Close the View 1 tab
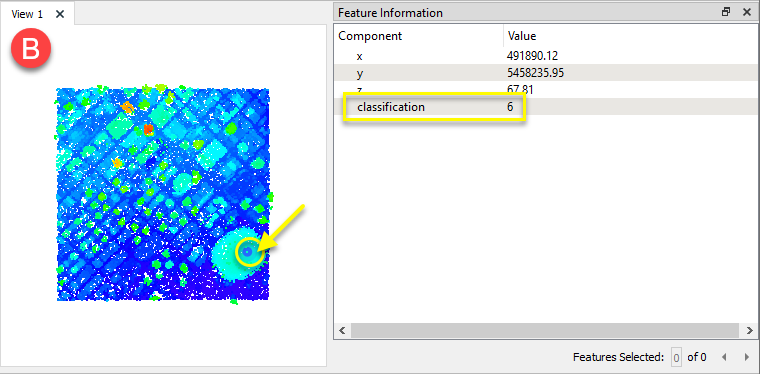The height and width of the screenshot is (374, 760). pyautogui.click(x=60, y=14)
